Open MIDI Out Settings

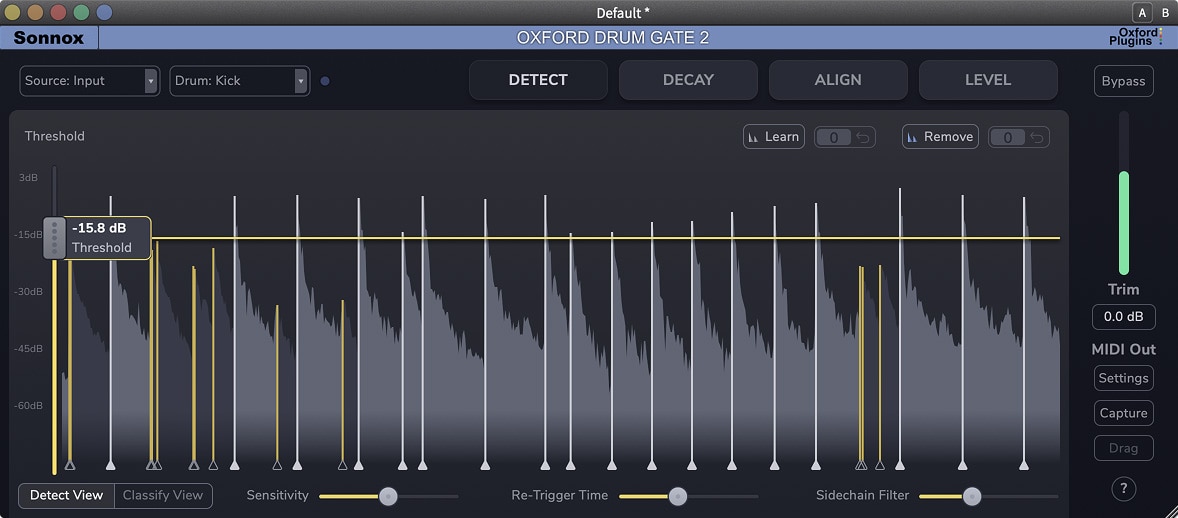click(1123, 378)
